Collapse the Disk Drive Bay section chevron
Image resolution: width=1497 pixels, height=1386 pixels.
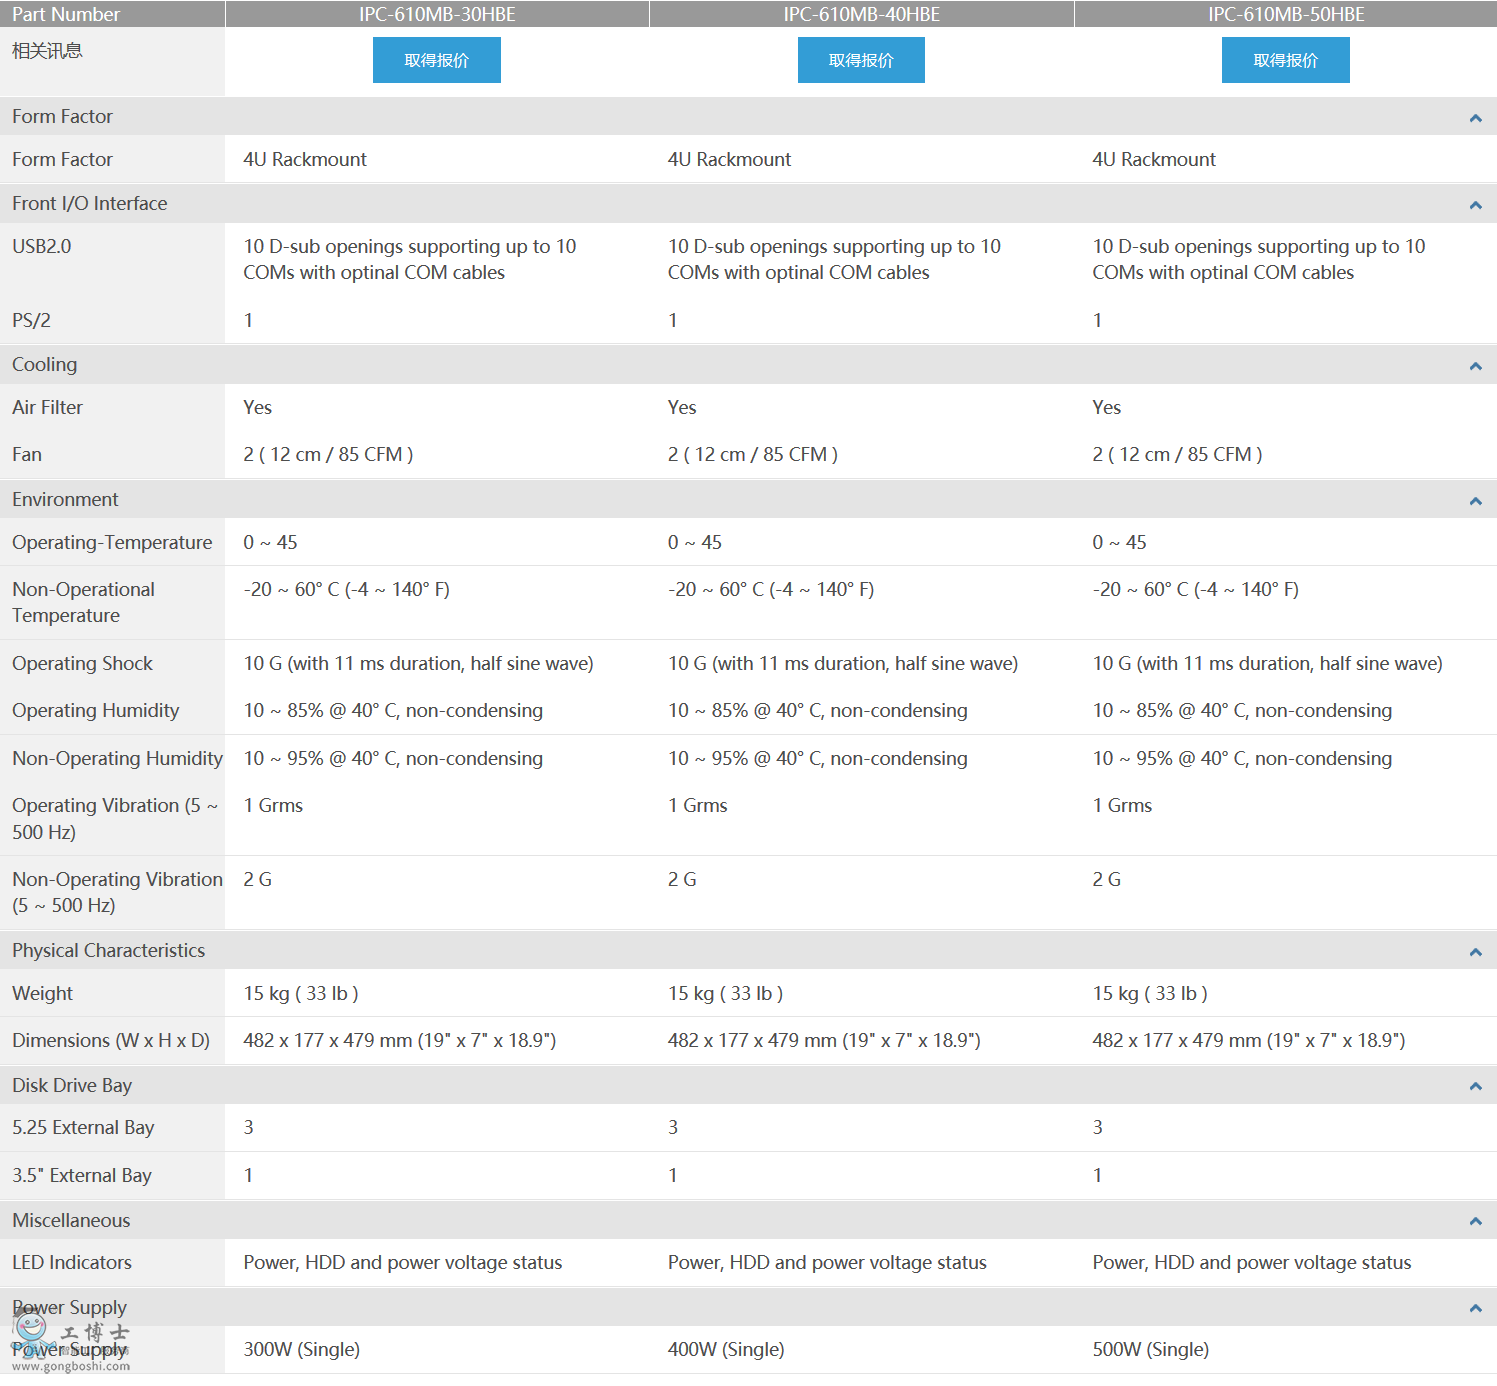tap(1475, 1086)
